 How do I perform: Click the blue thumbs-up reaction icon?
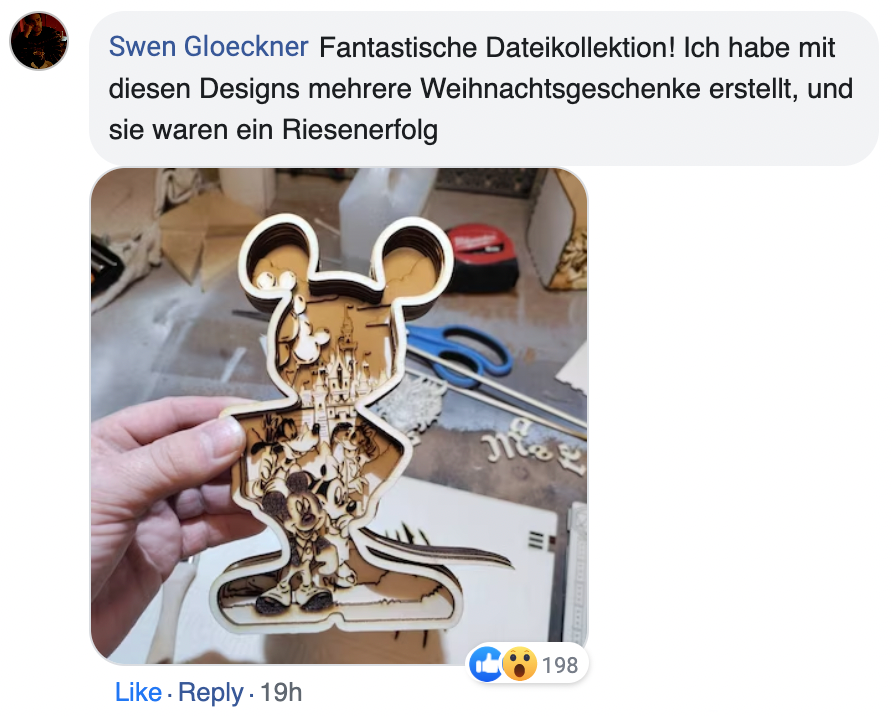(485, 664)
